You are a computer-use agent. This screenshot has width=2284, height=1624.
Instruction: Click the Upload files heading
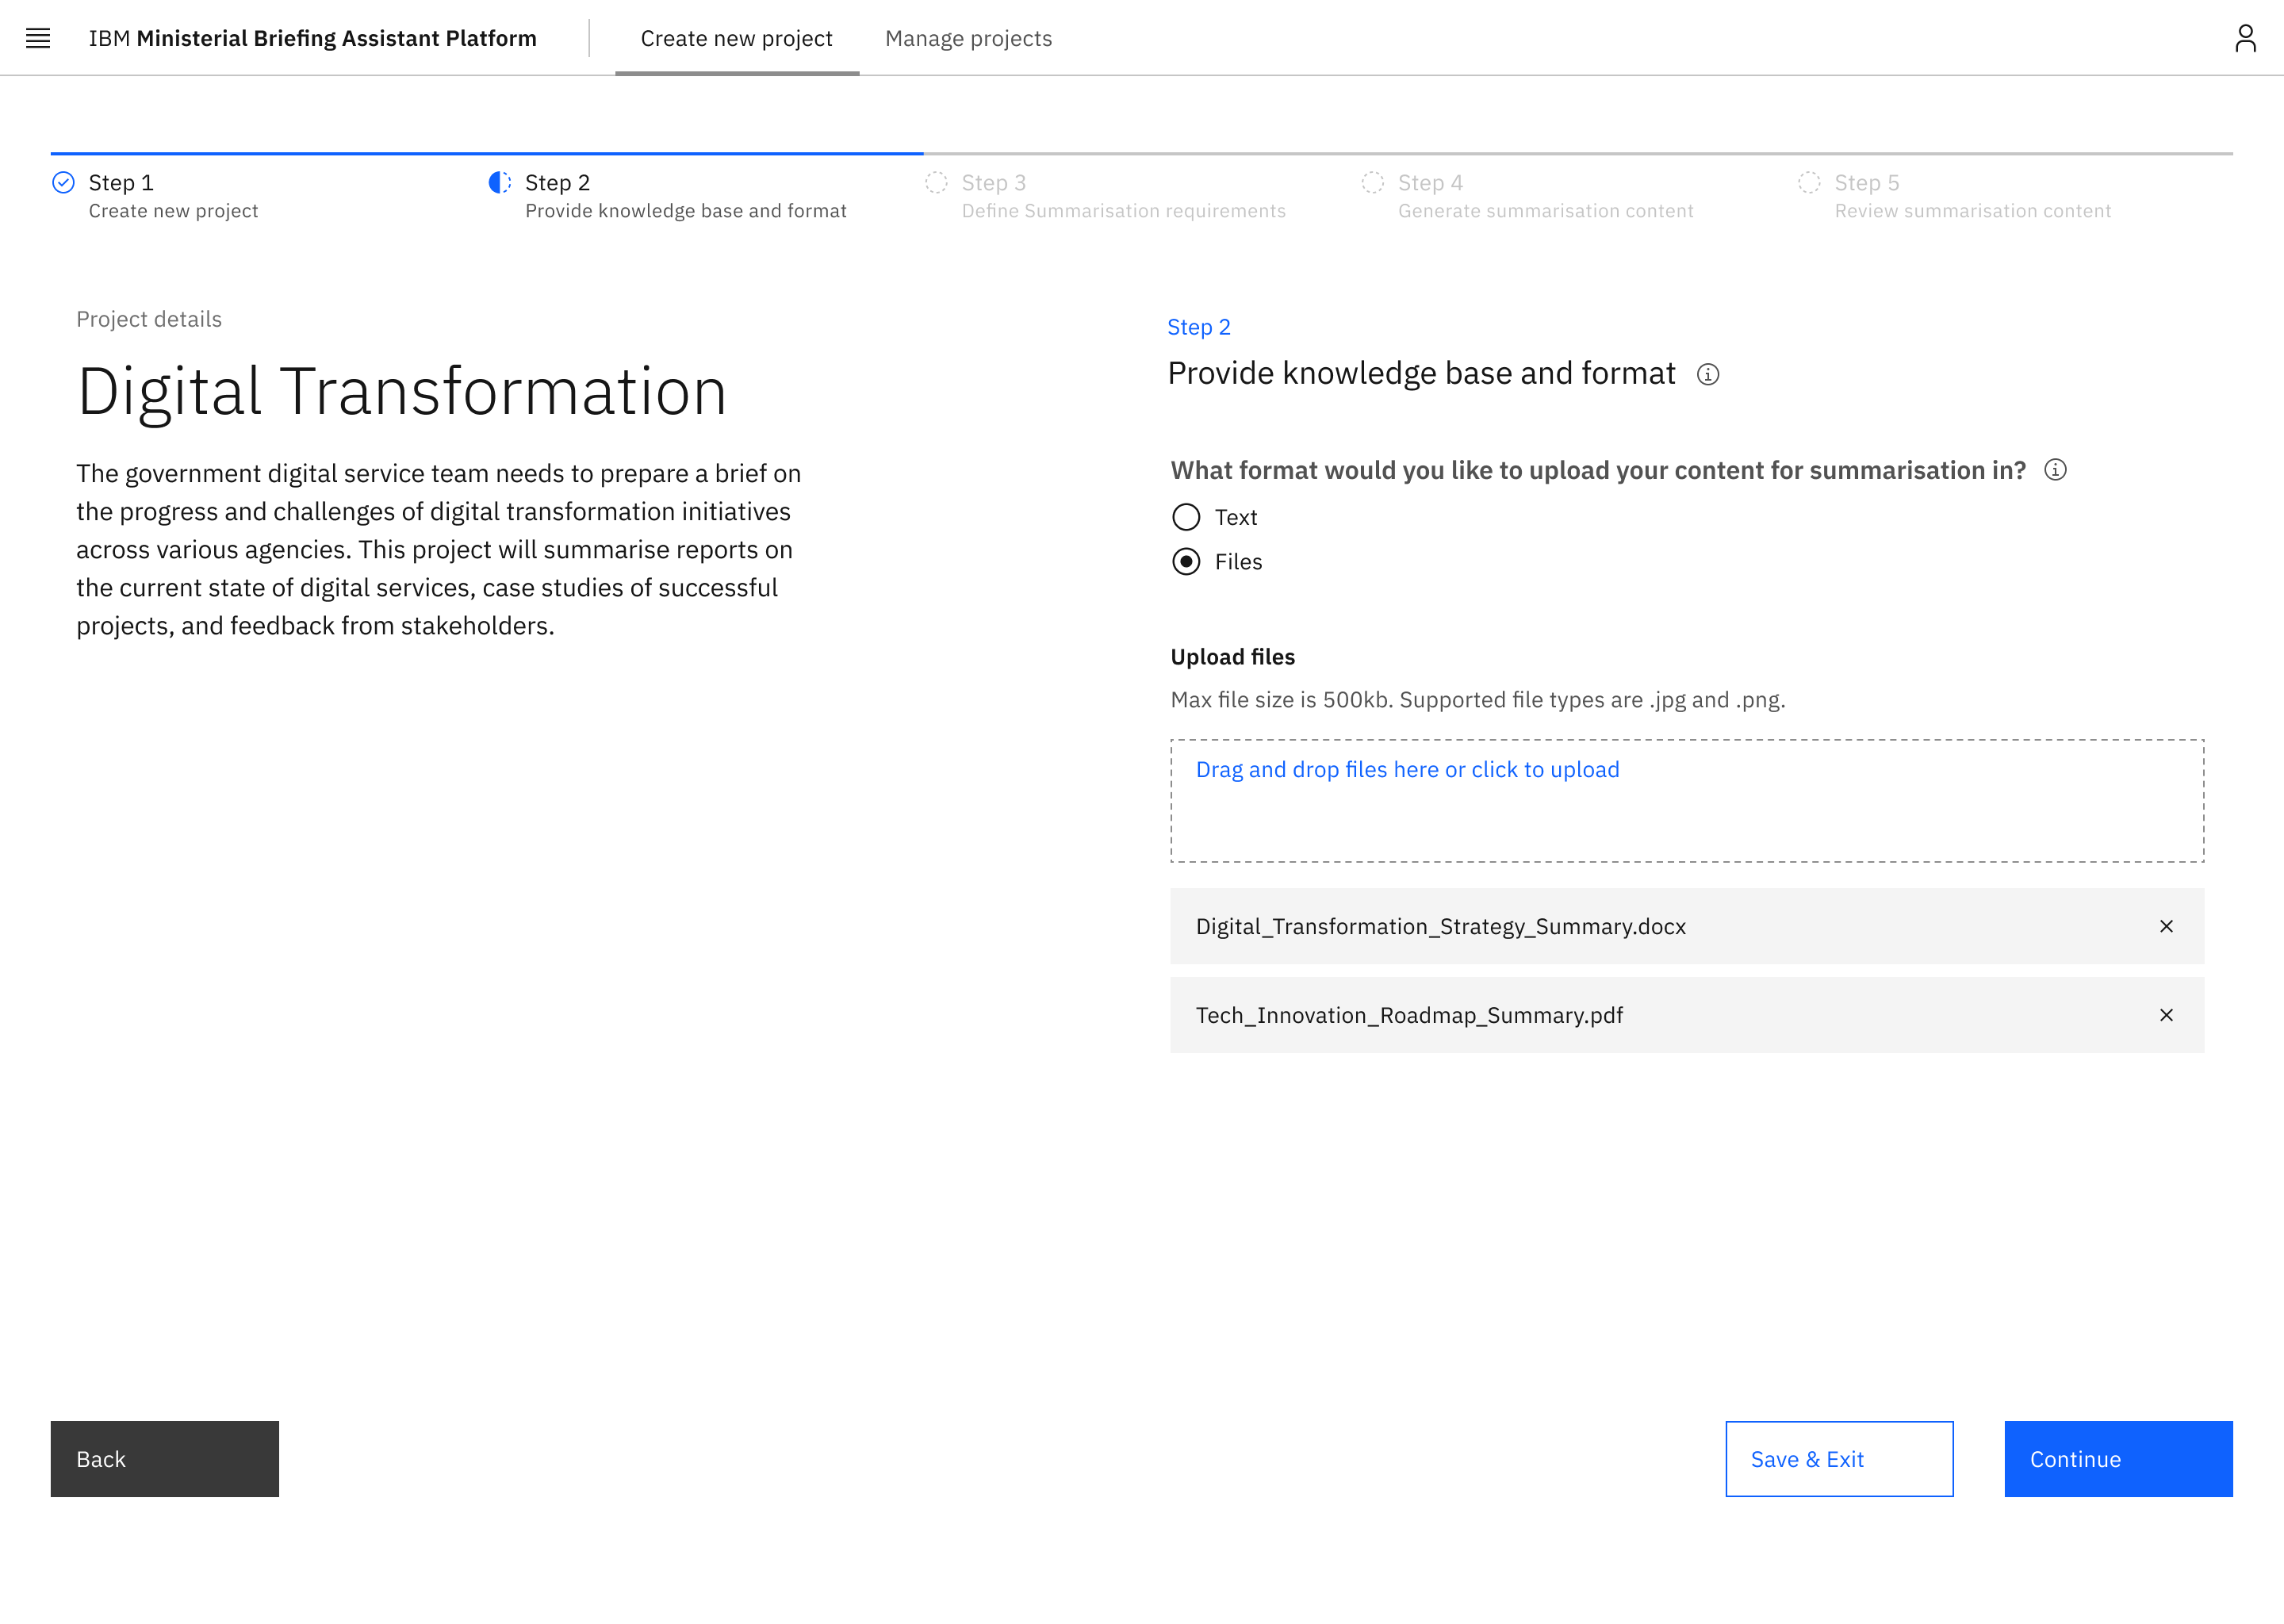point(1232,657)
